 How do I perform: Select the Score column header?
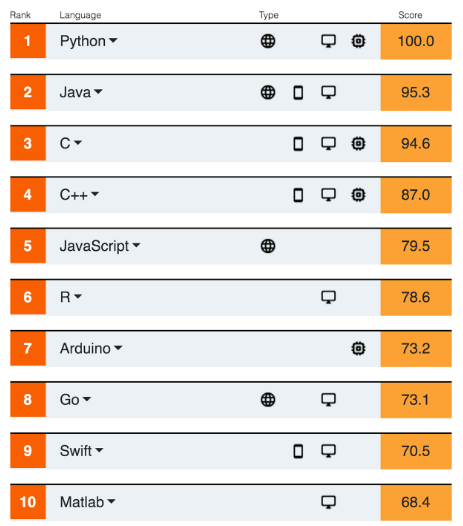[x=410, y=15]
